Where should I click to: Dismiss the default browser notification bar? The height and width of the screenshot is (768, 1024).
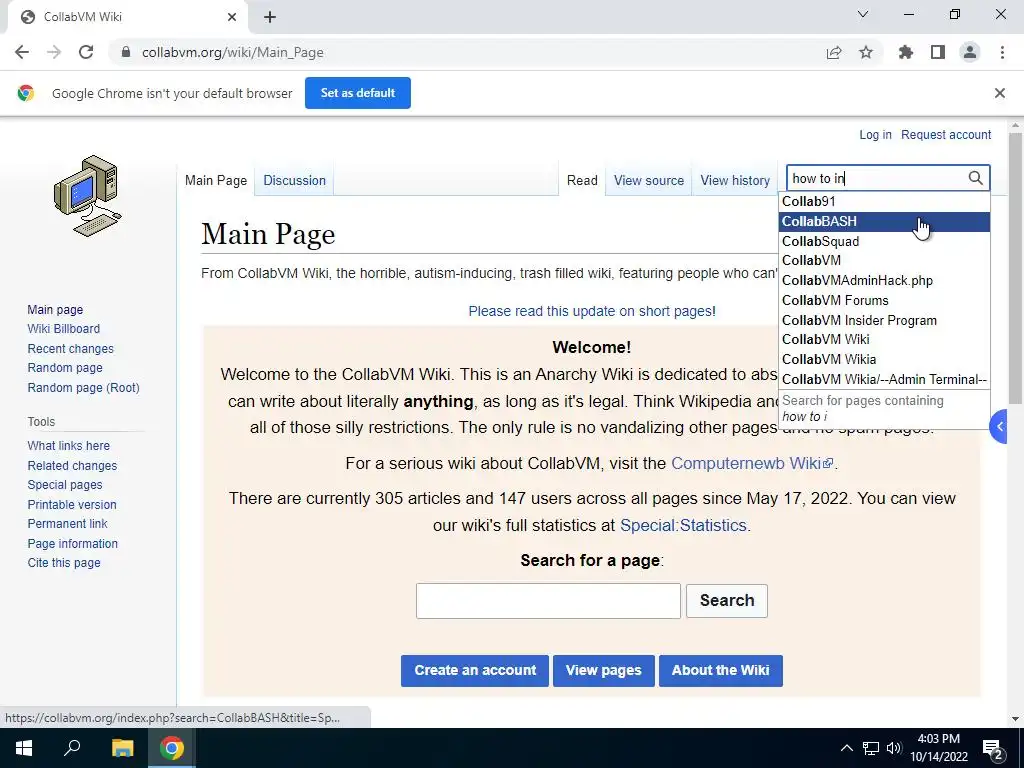click(1000, 93)
